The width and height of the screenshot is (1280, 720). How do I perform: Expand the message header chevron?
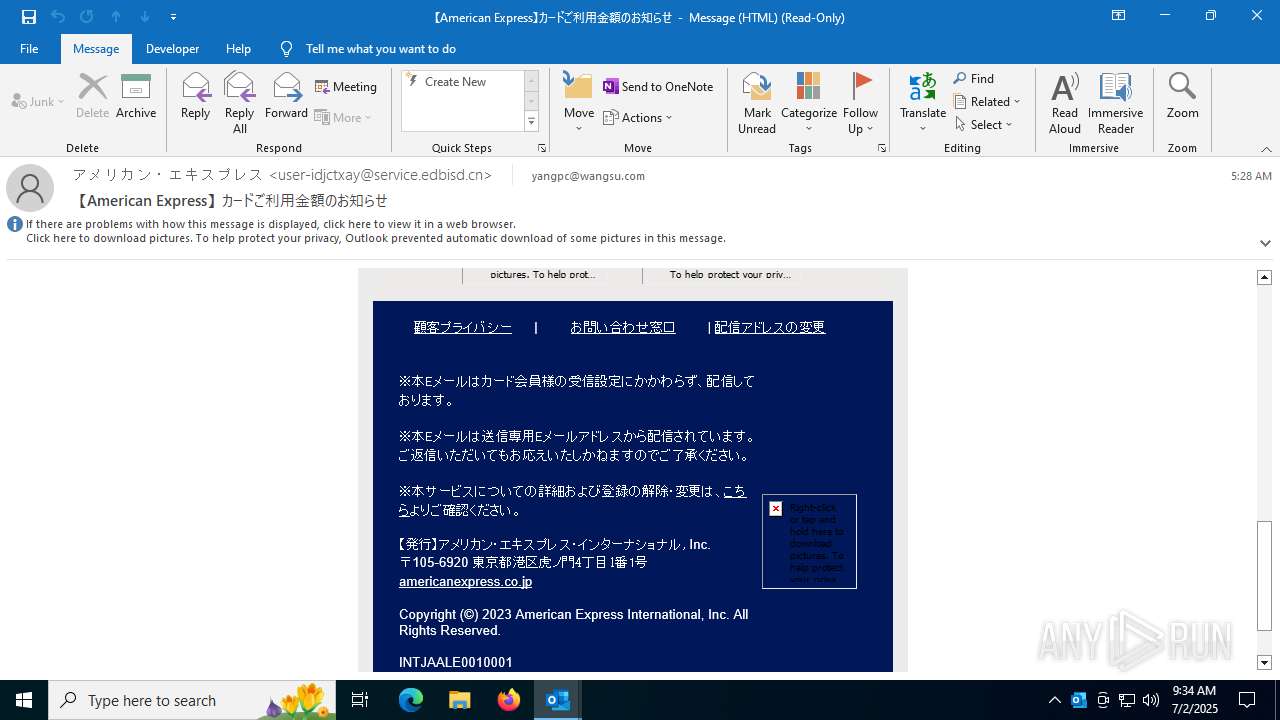pos(1265,243)
